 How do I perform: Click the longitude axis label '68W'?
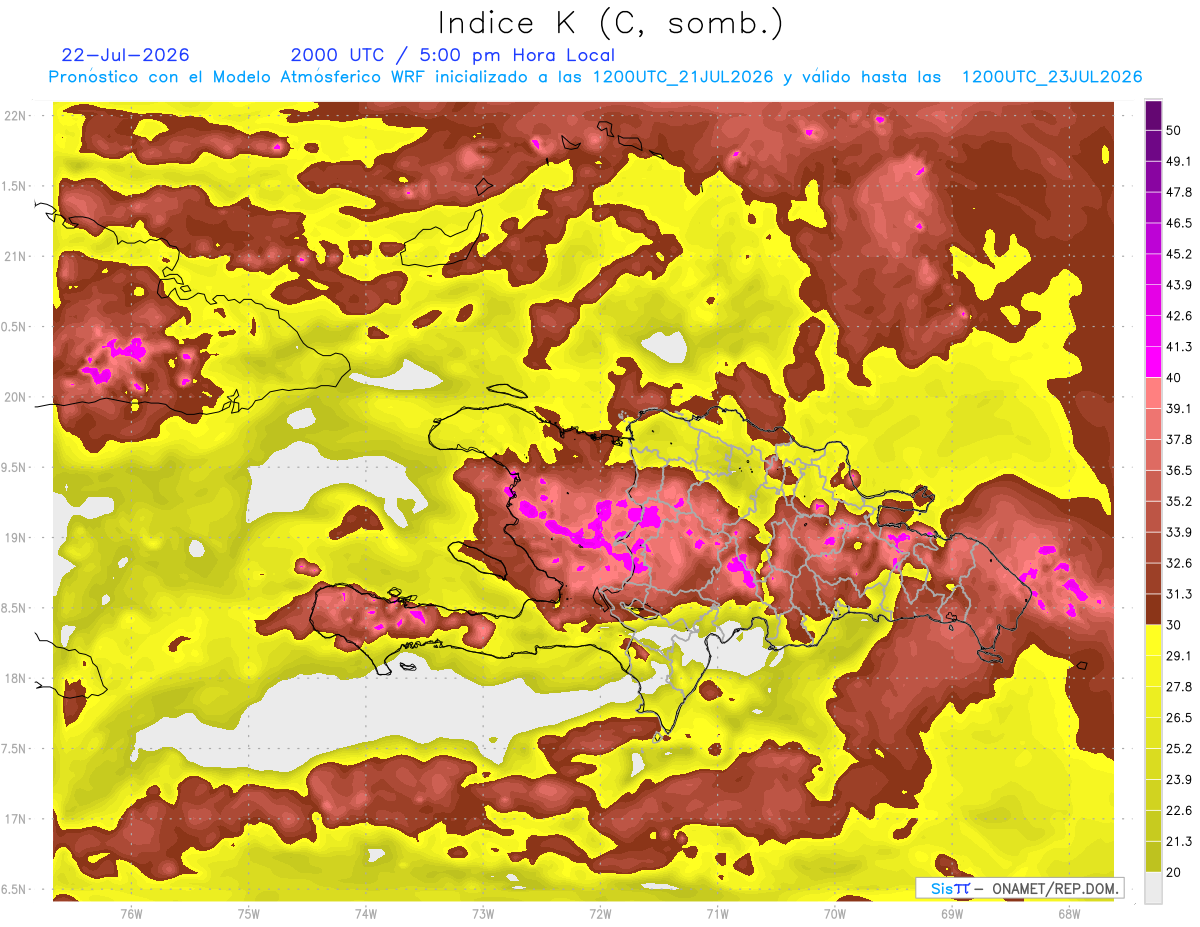coord(1069,913)
